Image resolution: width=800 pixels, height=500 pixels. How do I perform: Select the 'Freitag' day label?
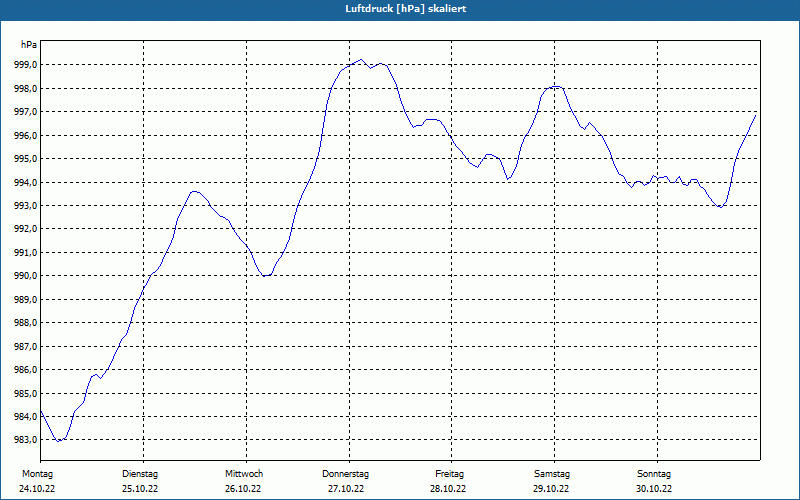[449, 474]
